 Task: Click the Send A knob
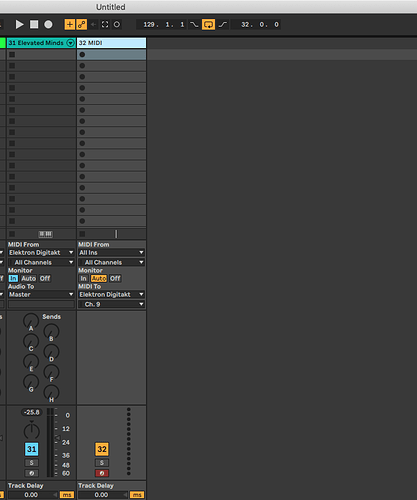point(31,321)
